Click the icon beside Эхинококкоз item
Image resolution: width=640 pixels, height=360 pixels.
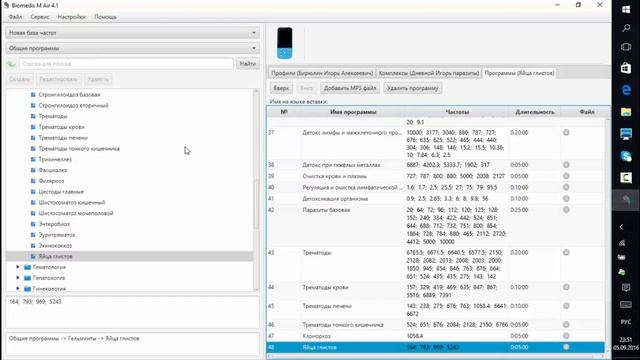pyautogui.click(x=33, y=246)
